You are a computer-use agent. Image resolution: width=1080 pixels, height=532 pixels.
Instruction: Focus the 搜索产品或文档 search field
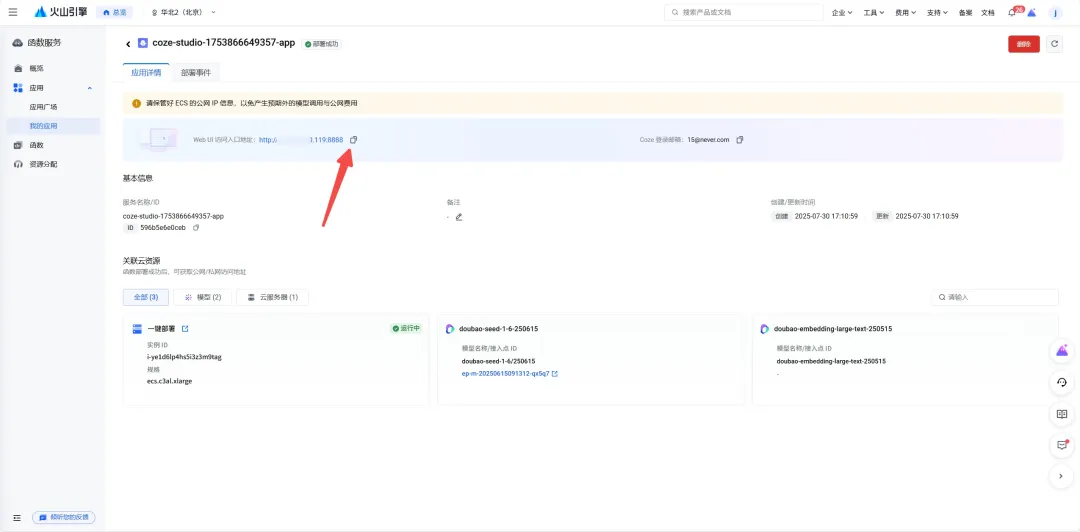[744, 12]
